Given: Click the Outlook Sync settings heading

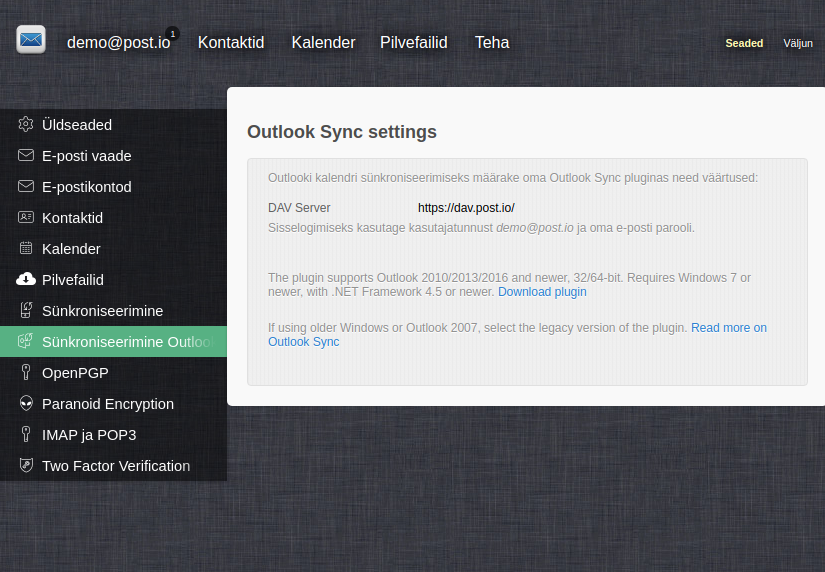Looking at the screenshot, I should point(342,132).
